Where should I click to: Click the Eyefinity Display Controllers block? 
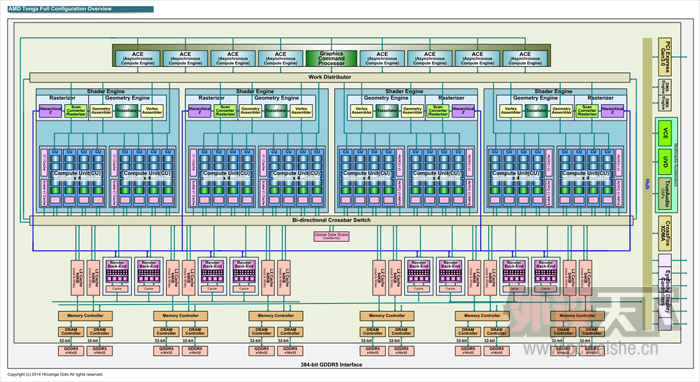665,292
